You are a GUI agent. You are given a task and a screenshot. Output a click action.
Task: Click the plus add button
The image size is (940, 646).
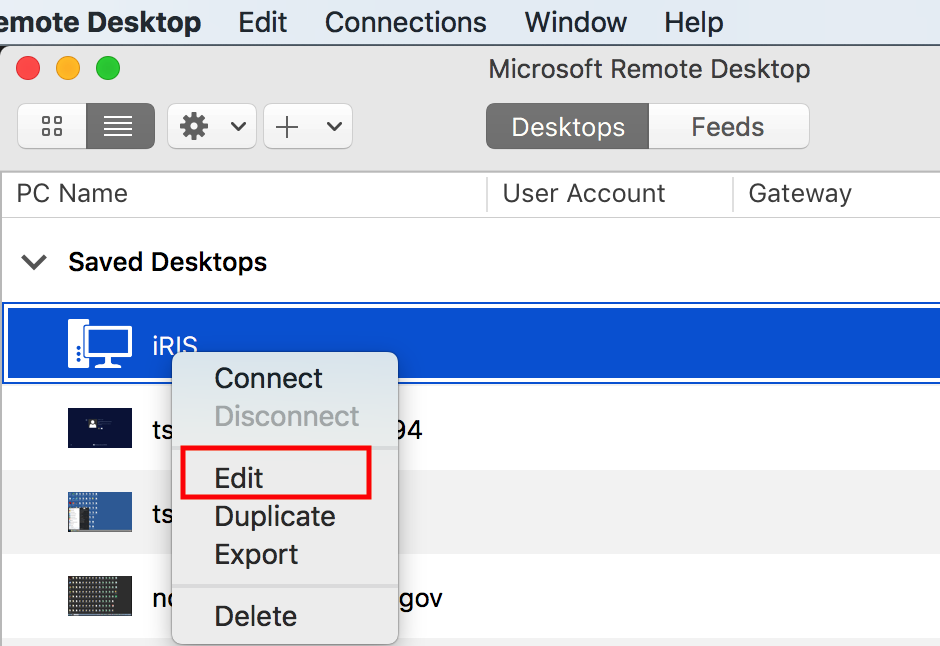pos(287,126)
